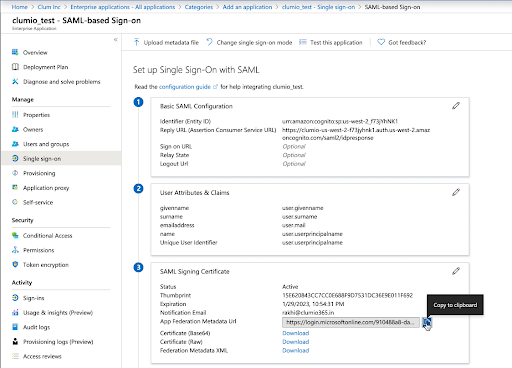Copy App Federation Metadata Url to clipboard
Viewport: 512px width, 368px height.
tap(427, 322)
